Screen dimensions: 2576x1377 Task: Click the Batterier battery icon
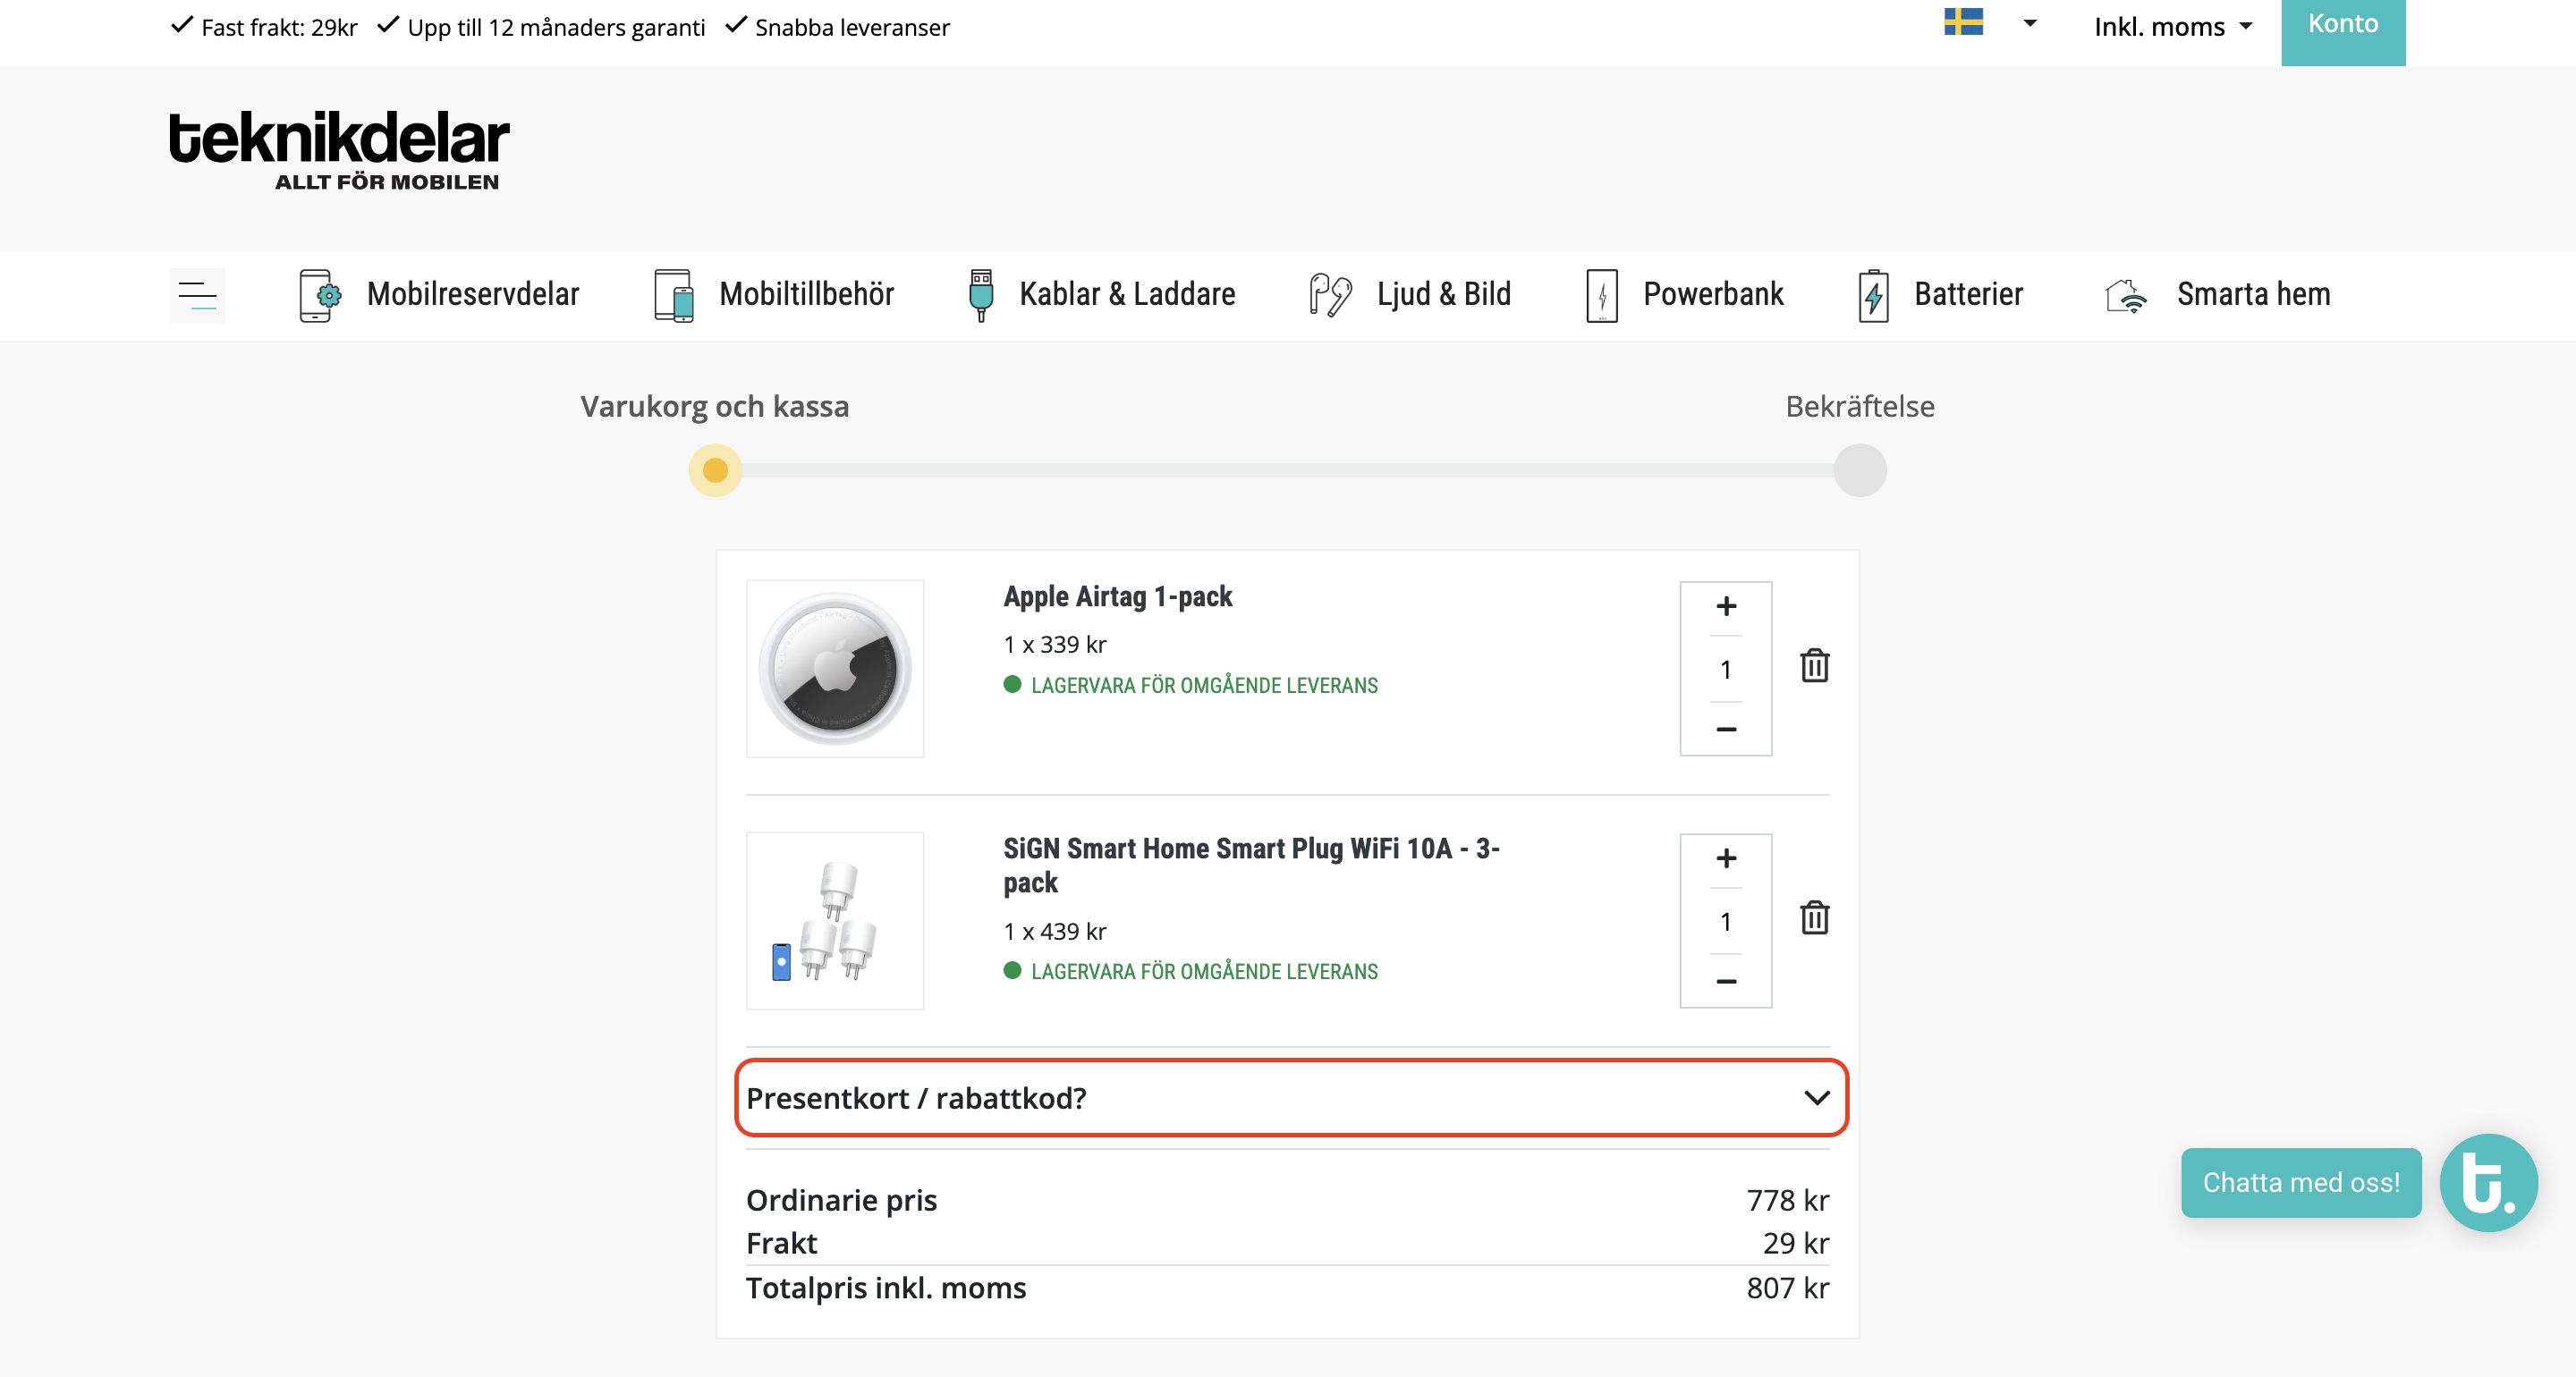pos(1873,295)
